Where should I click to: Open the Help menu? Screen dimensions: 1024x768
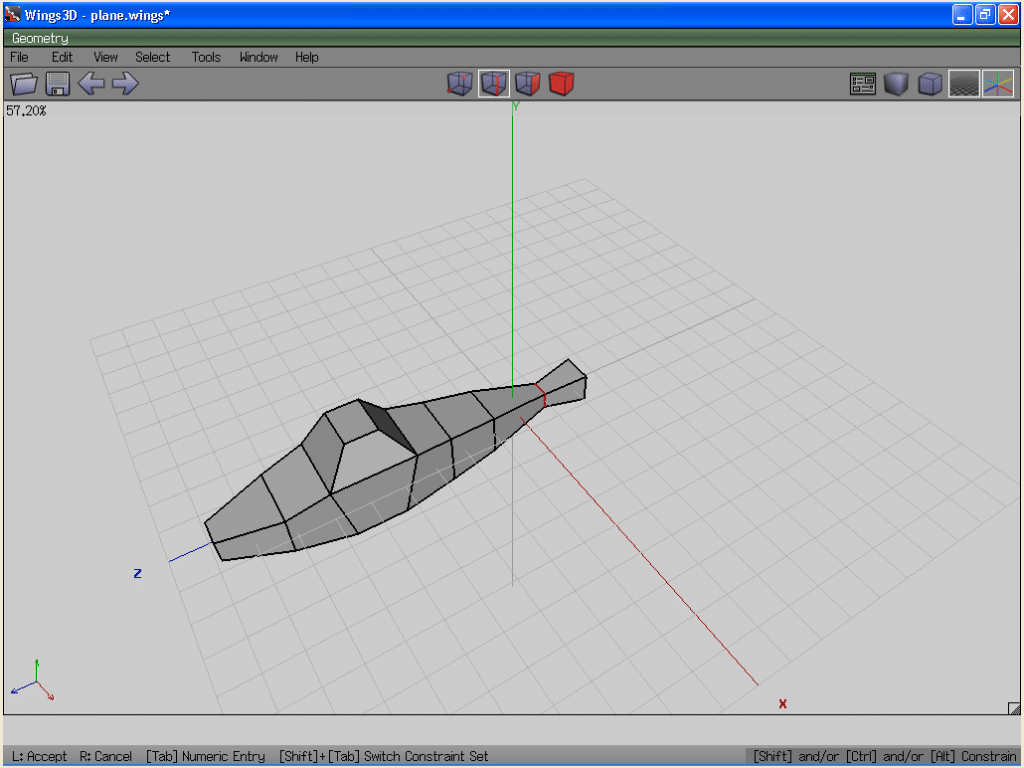(306, 57)
